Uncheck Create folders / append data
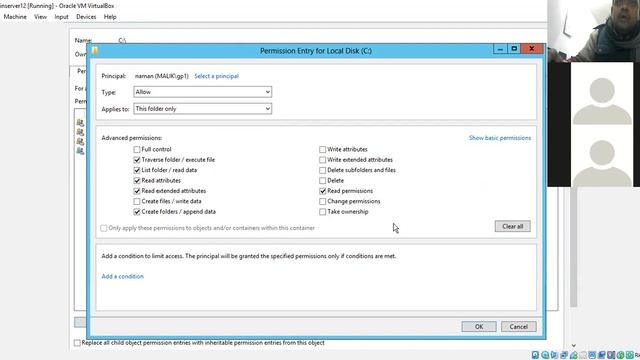Image resolution: width=640 pixels, height=360 pixels. (x=137, y=212)
